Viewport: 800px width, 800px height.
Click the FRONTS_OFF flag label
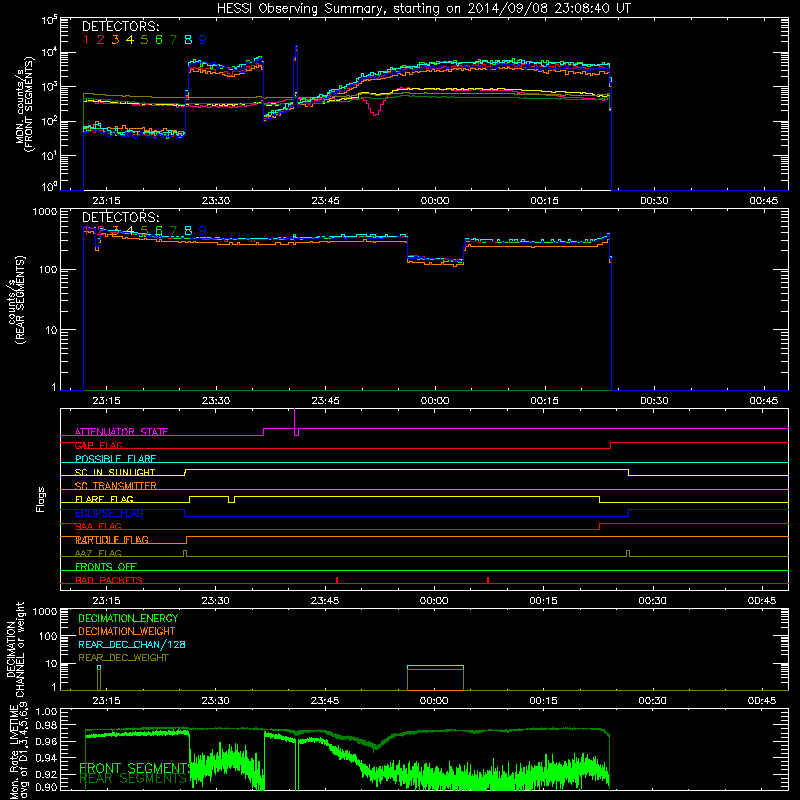click(106, 567)
